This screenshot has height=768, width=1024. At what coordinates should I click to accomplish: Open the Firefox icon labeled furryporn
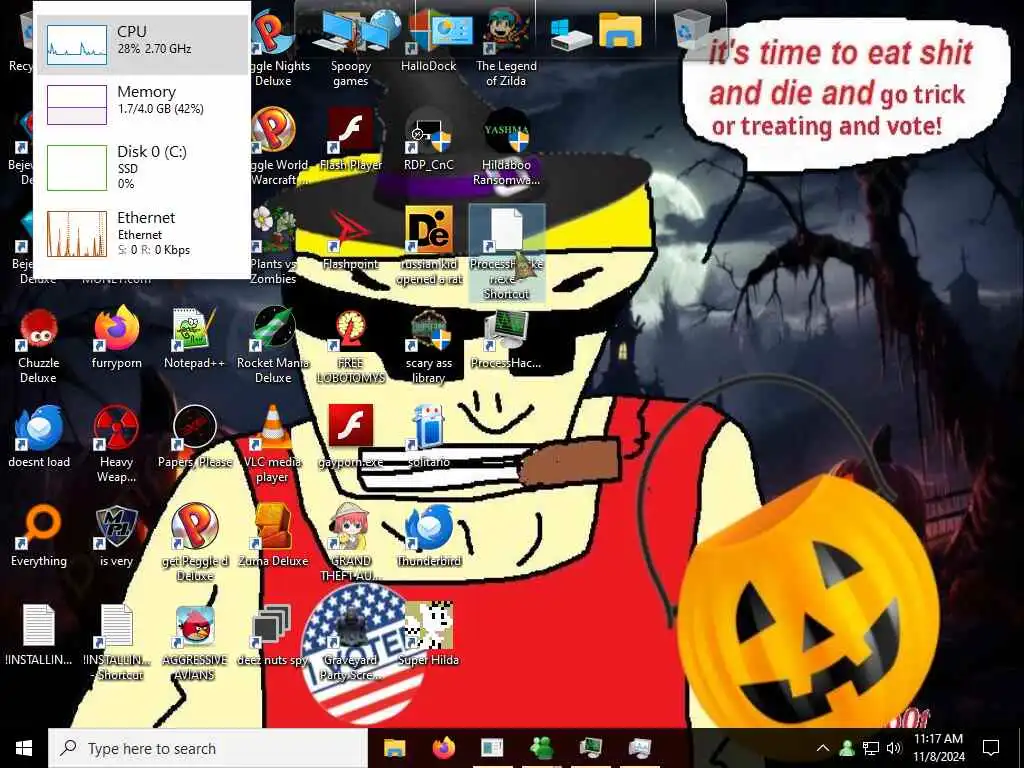117,338
